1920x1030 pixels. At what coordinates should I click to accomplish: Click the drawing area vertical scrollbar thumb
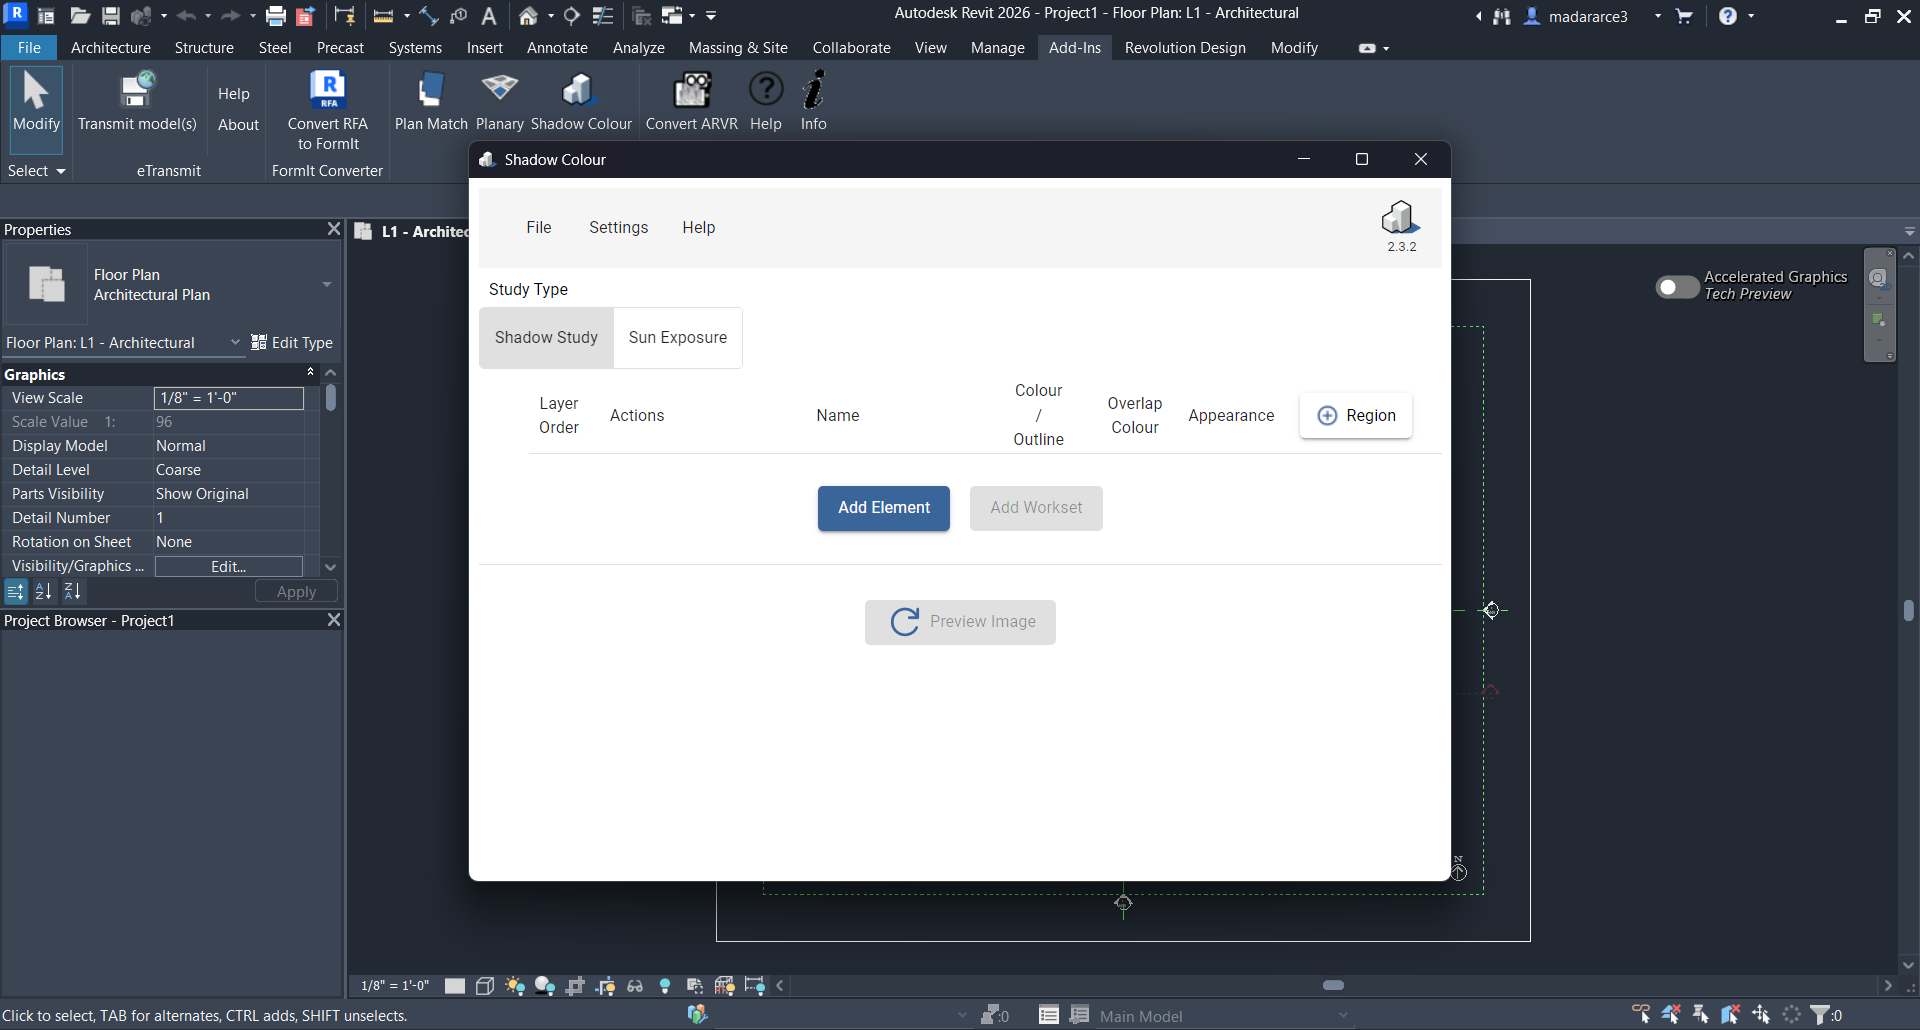(x=1909, y=610)
